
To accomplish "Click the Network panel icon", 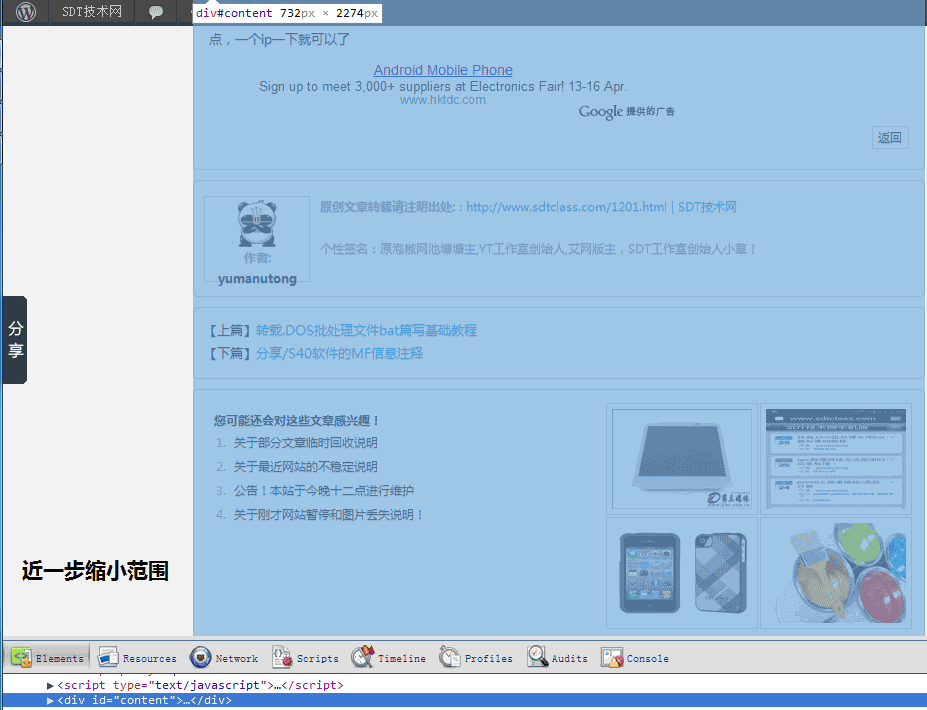I will point(200,657).
